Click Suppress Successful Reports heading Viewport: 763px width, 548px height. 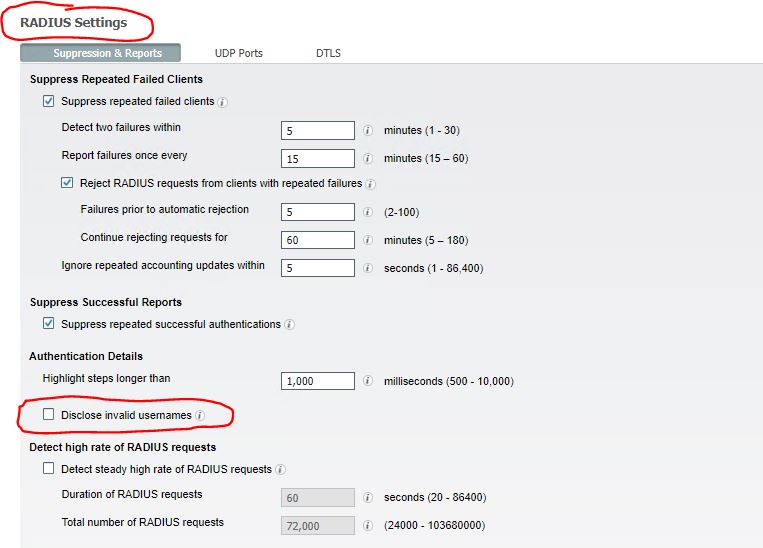[106, 302]
